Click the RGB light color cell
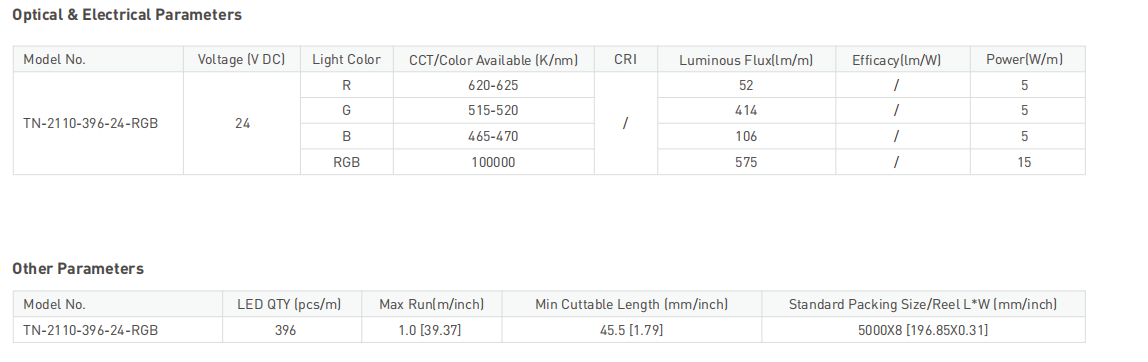Viewport: 1148px width, 362px height. pyautogui.click(x=346, y=163)
